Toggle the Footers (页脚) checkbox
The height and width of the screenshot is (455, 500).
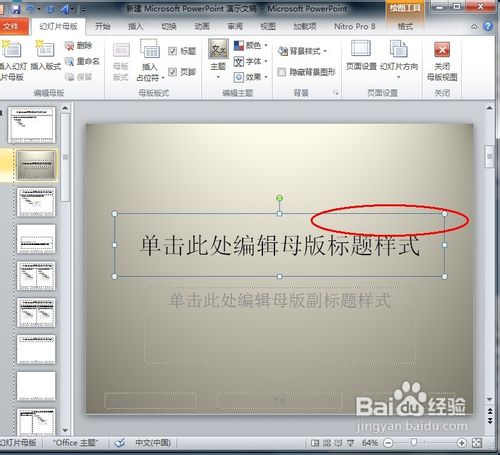tap(172, 72)
